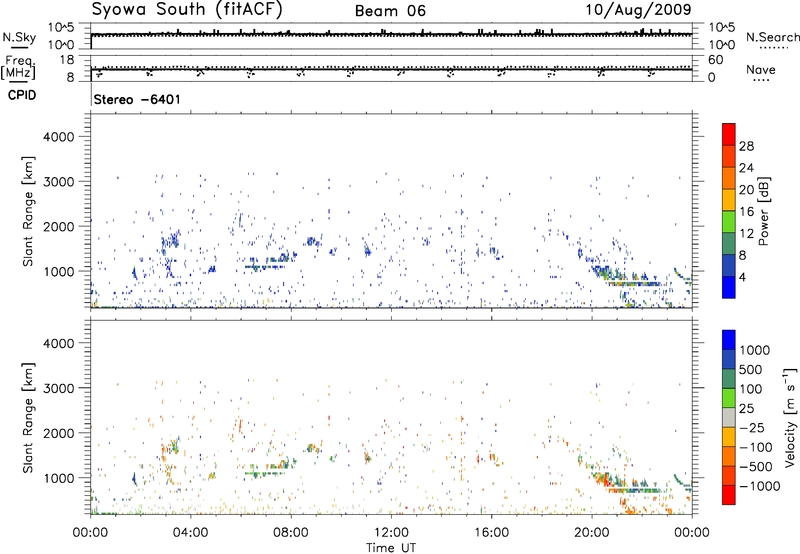Click the '16:00' time tick label
Image resolution: width=800 pixels, height=554 pixels.
[491, 533]
